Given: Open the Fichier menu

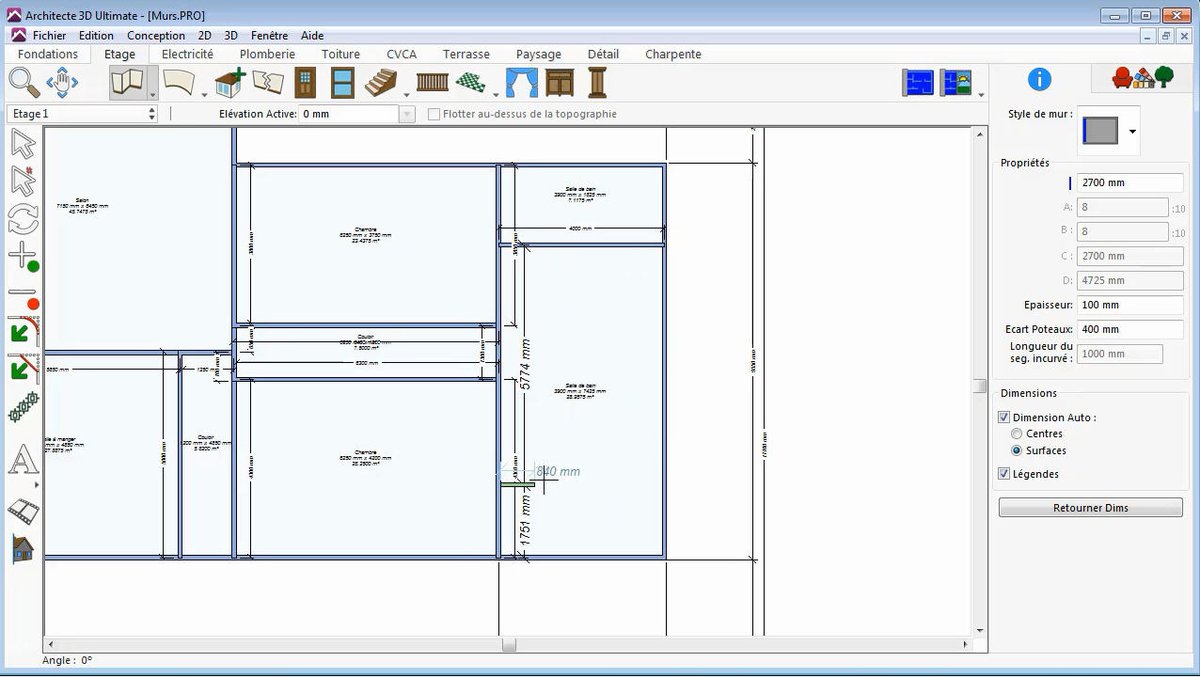Looking at the screenshot, I should (49, 35).
